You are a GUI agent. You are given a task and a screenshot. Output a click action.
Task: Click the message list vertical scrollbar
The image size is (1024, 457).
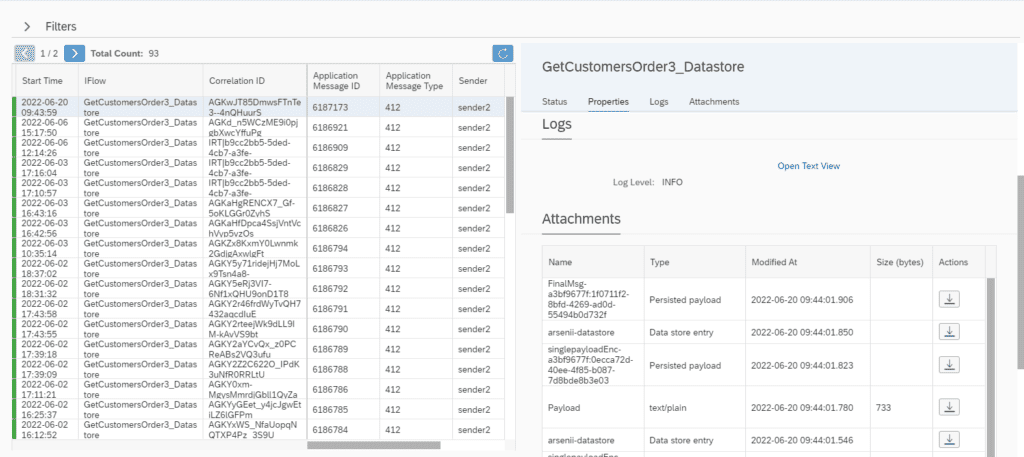click(510, 155)
